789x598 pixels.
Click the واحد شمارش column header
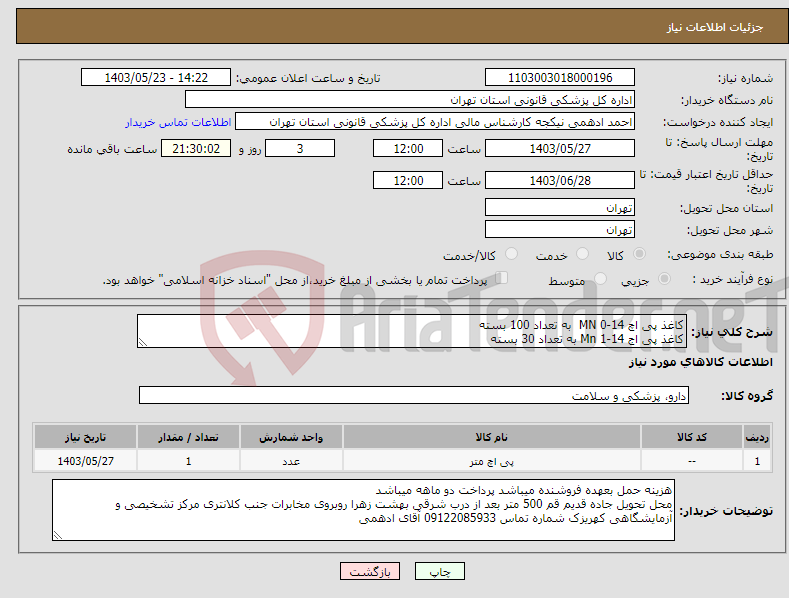click(291, 437)
